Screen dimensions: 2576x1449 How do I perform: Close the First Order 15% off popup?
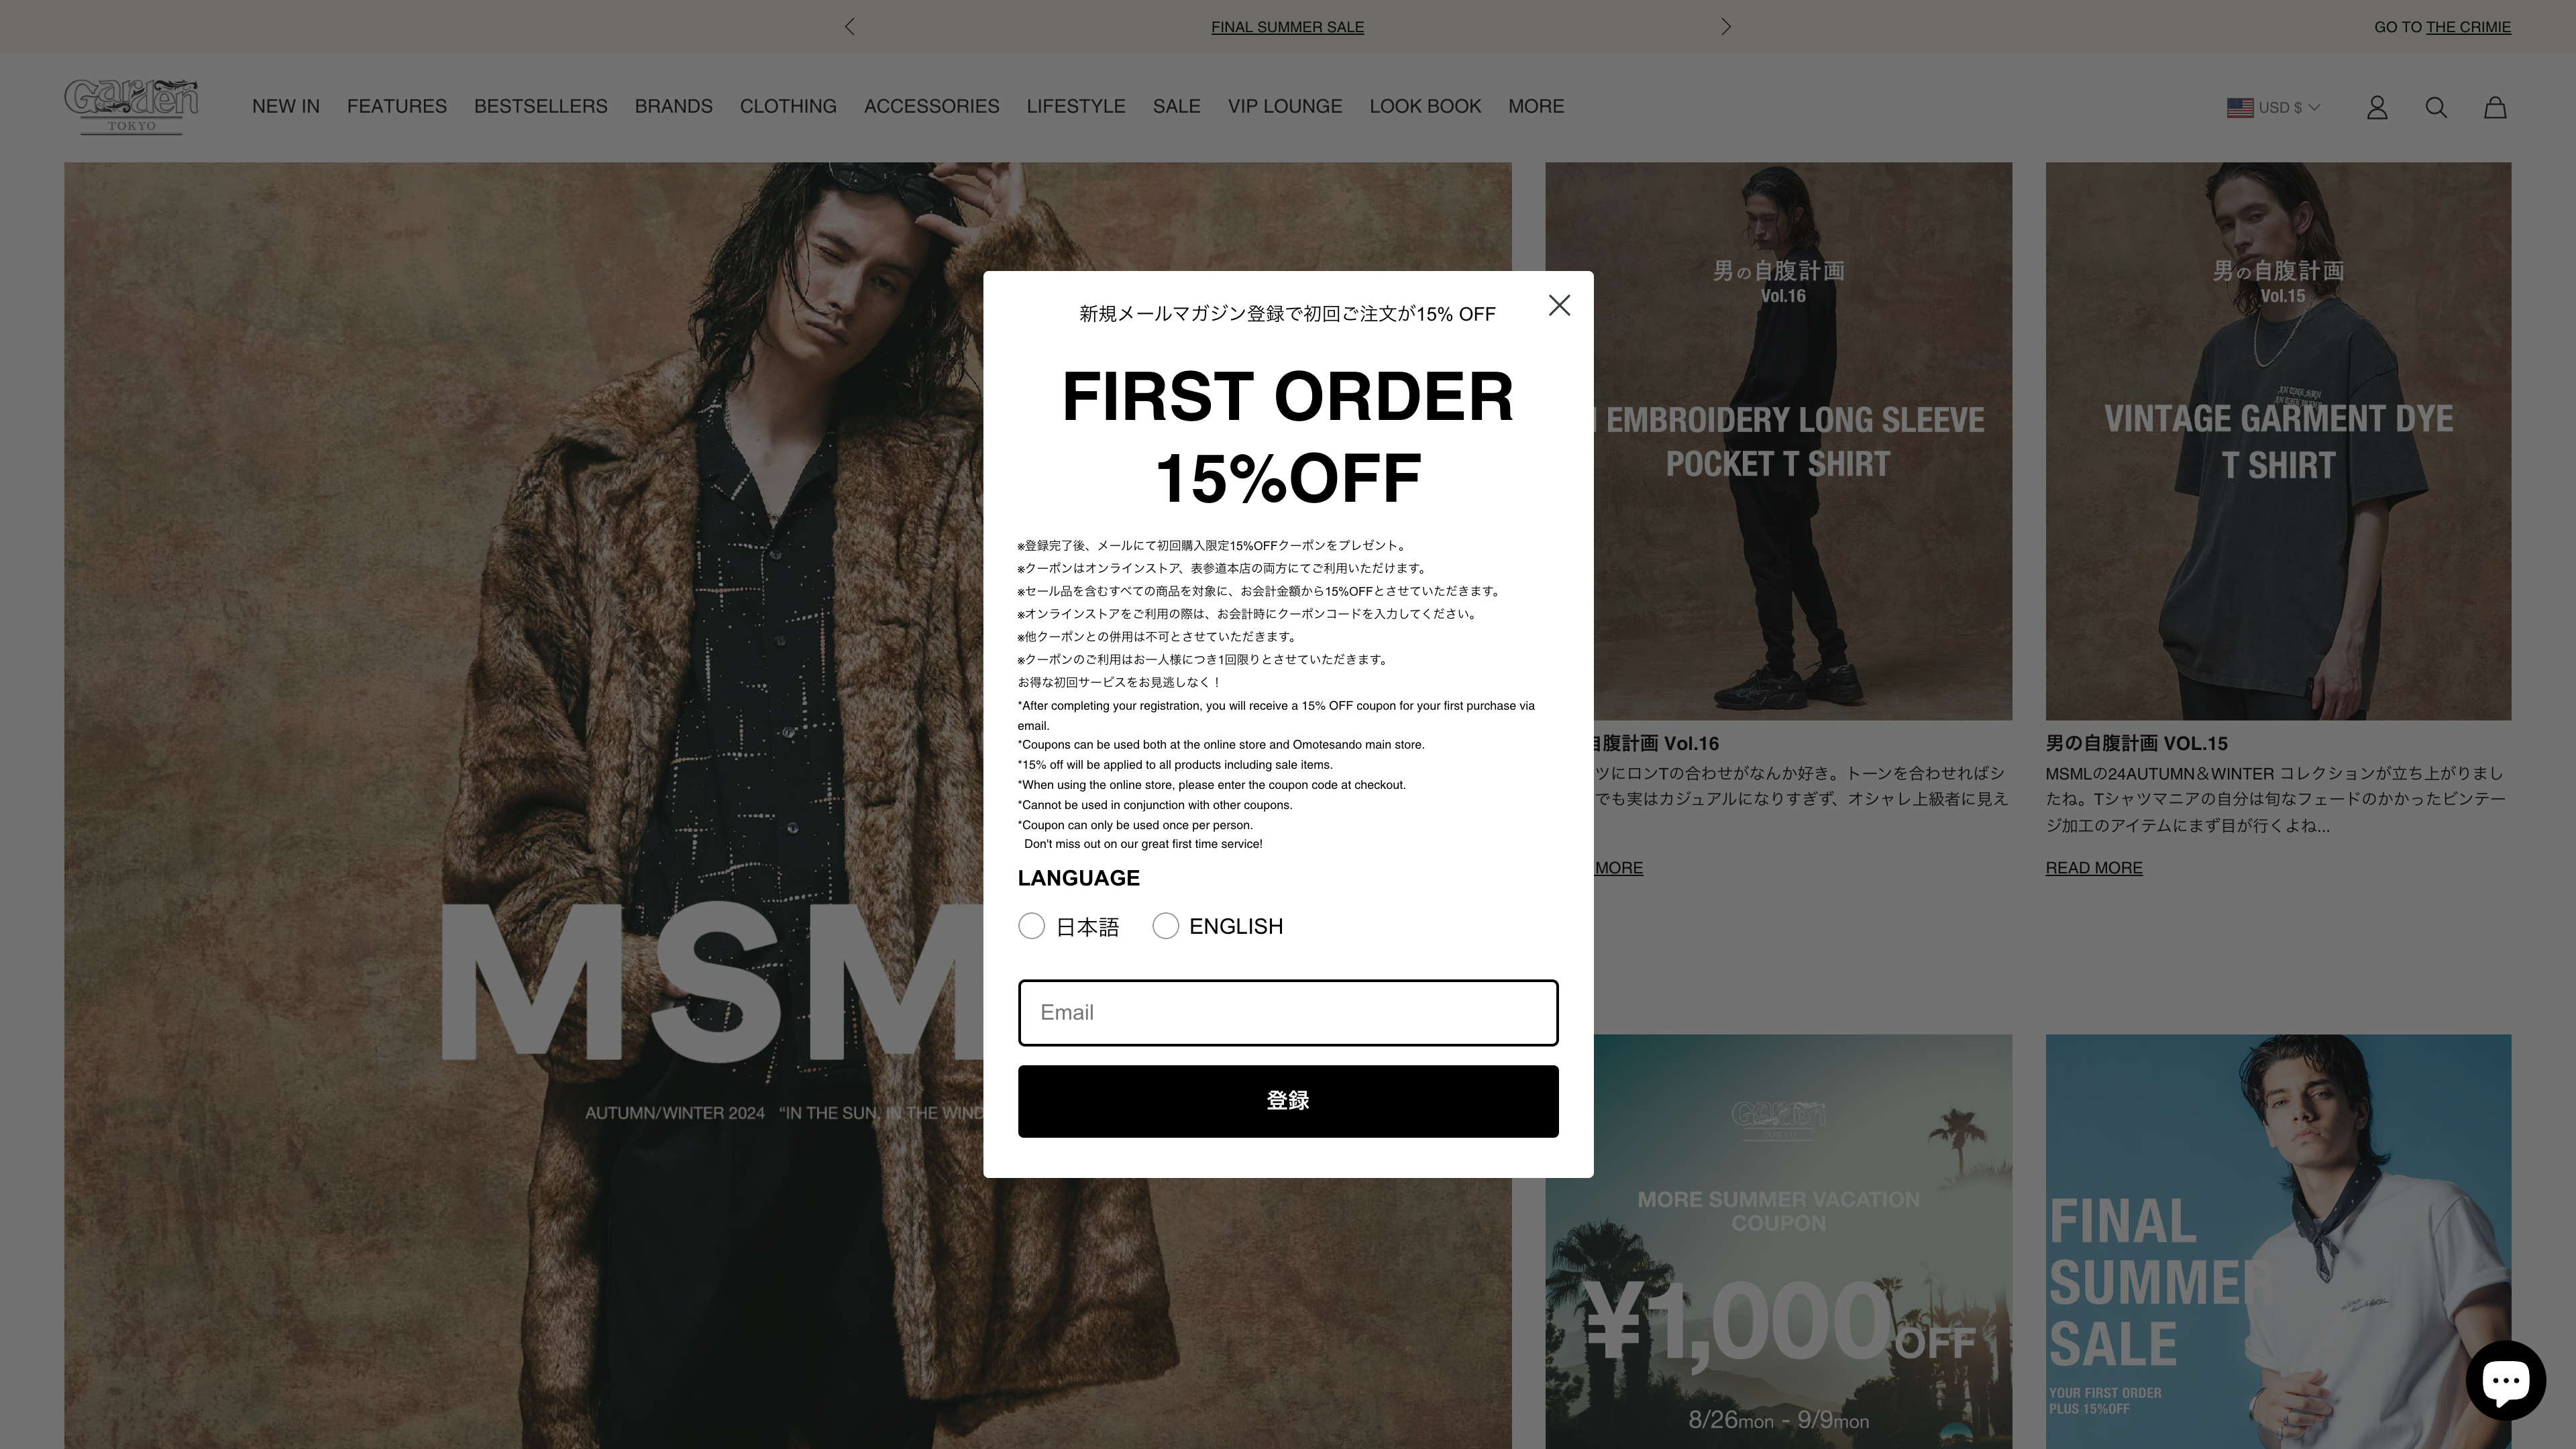coord(1559,306)
